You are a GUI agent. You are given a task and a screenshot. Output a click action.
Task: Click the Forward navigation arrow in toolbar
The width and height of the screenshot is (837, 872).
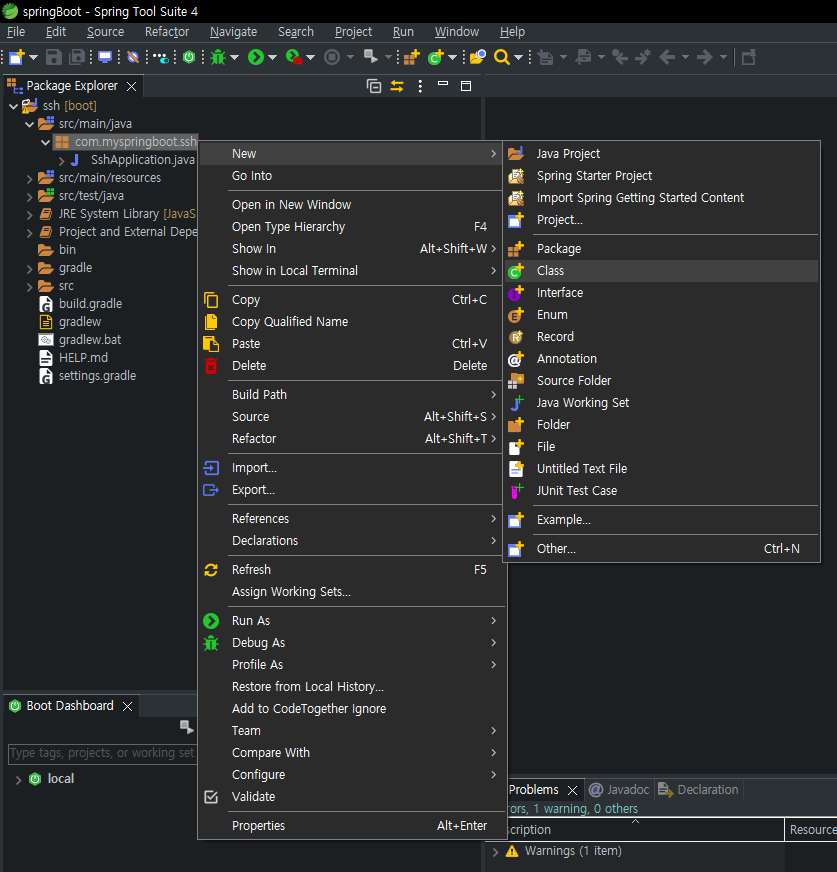[x=705, y=57]
